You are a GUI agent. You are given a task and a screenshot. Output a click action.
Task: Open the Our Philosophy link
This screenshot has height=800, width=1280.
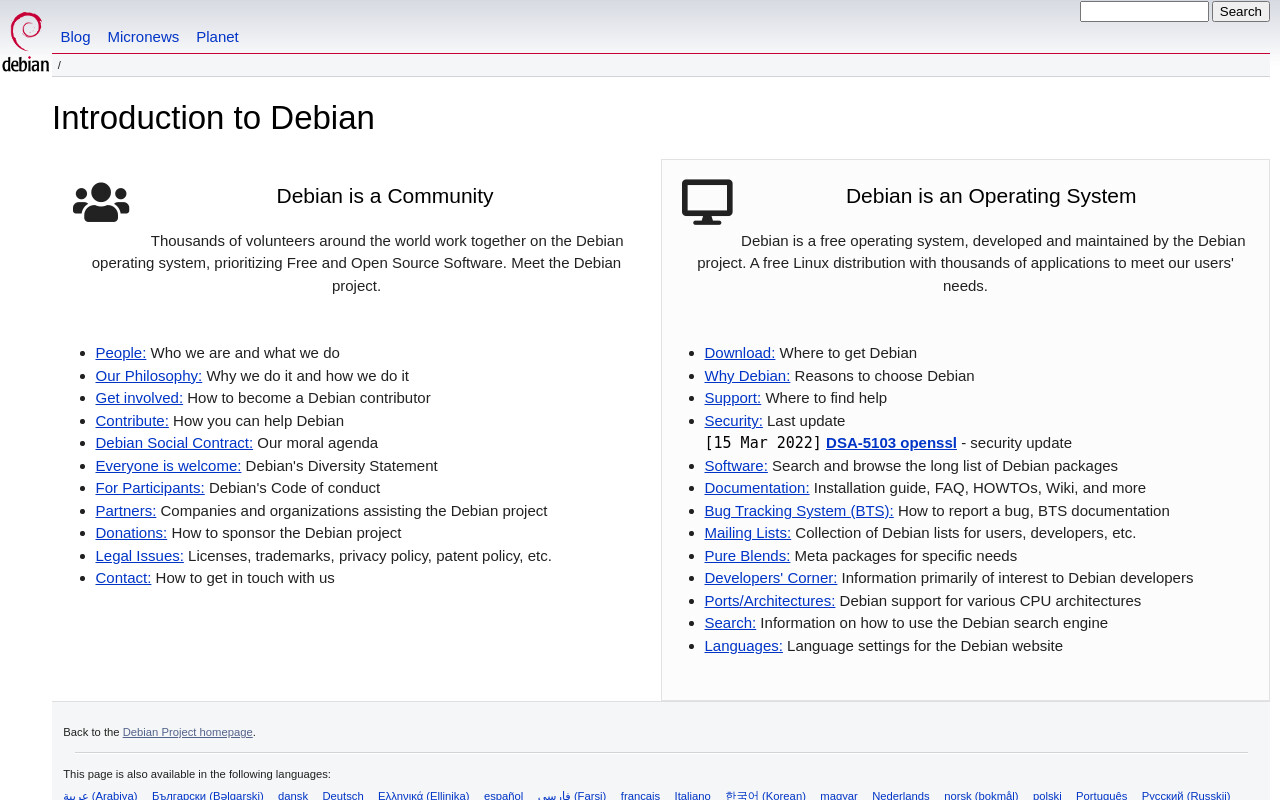pos(149,376)
